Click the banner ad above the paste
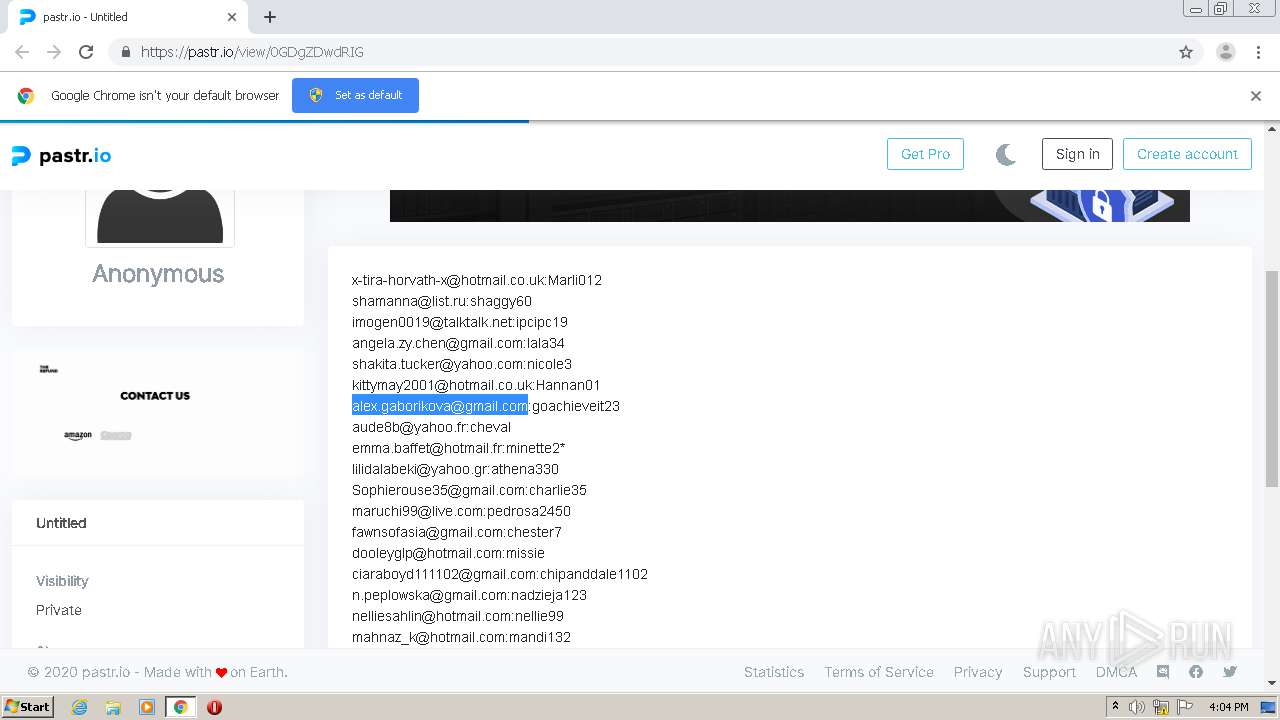This screenshot has width=1280, height=720. point(790,205)
